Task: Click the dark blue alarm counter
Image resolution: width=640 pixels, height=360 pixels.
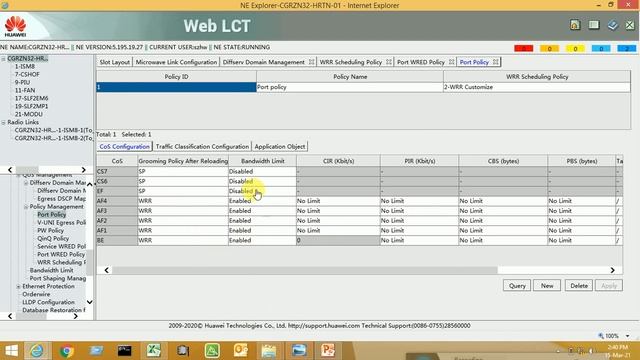Action: click(627, 48)
